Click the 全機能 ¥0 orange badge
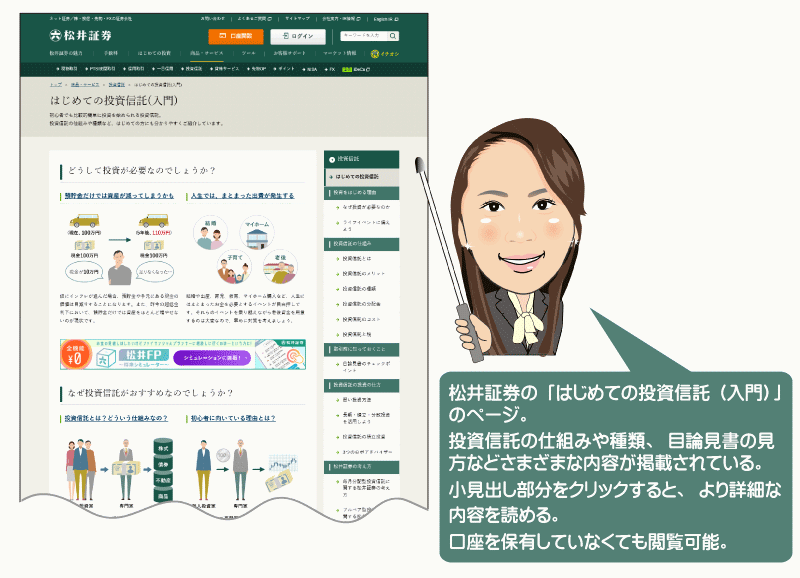 76,354
